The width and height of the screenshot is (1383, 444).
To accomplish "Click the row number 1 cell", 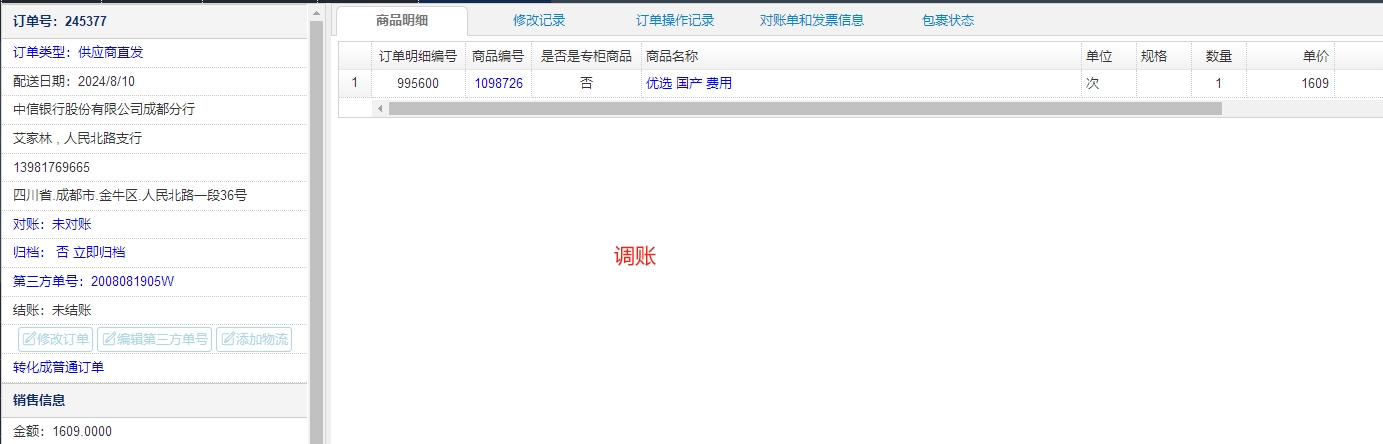I will pyautogui.click(x=355, y=84).
